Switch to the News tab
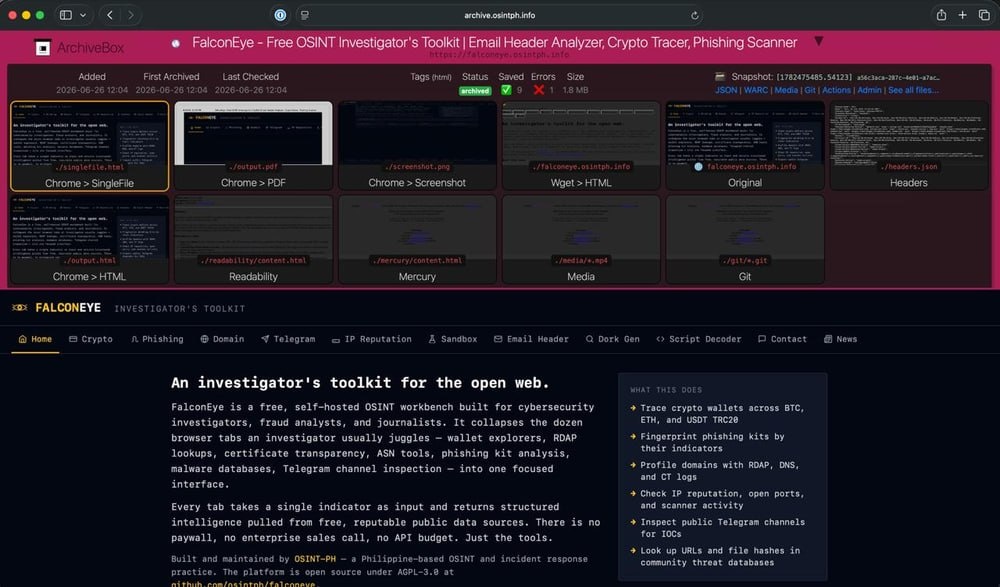Screen dimensions: 1000x587 pos(841,339)
